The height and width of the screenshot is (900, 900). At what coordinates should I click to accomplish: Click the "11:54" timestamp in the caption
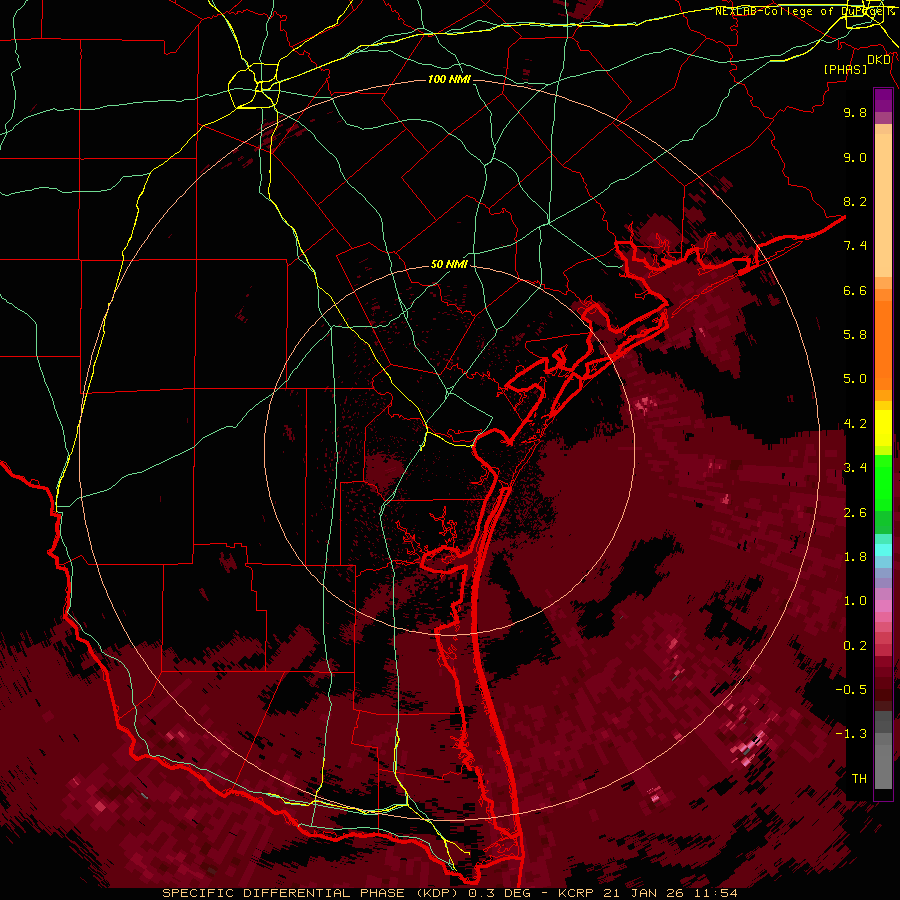tap(718, 893)
